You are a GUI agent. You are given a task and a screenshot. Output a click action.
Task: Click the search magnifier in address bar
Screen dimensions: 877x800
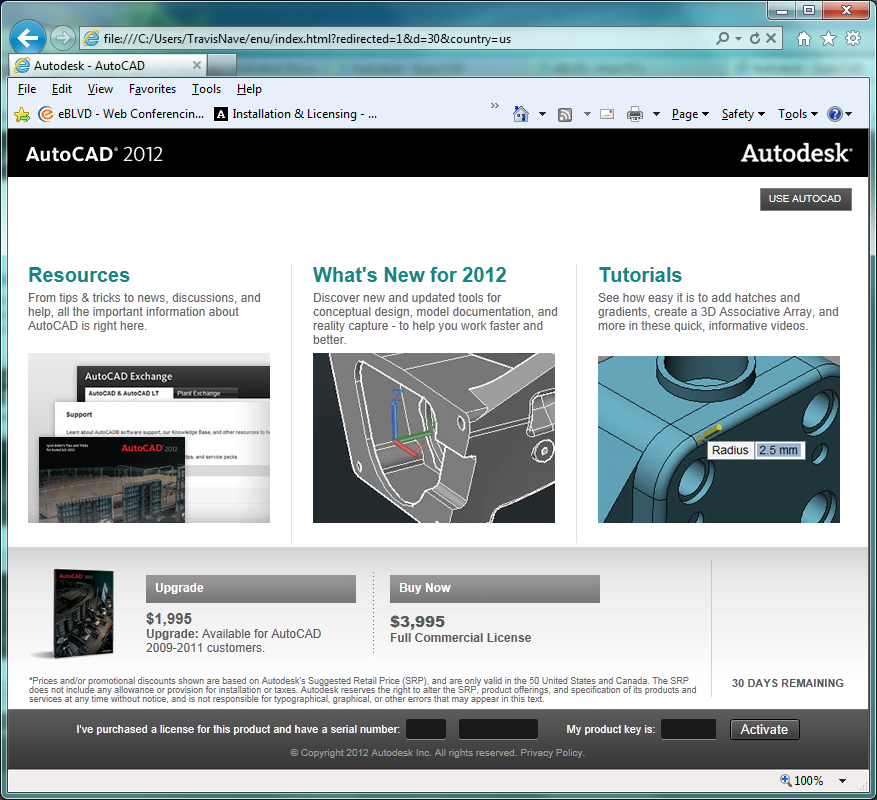(723, 38)
